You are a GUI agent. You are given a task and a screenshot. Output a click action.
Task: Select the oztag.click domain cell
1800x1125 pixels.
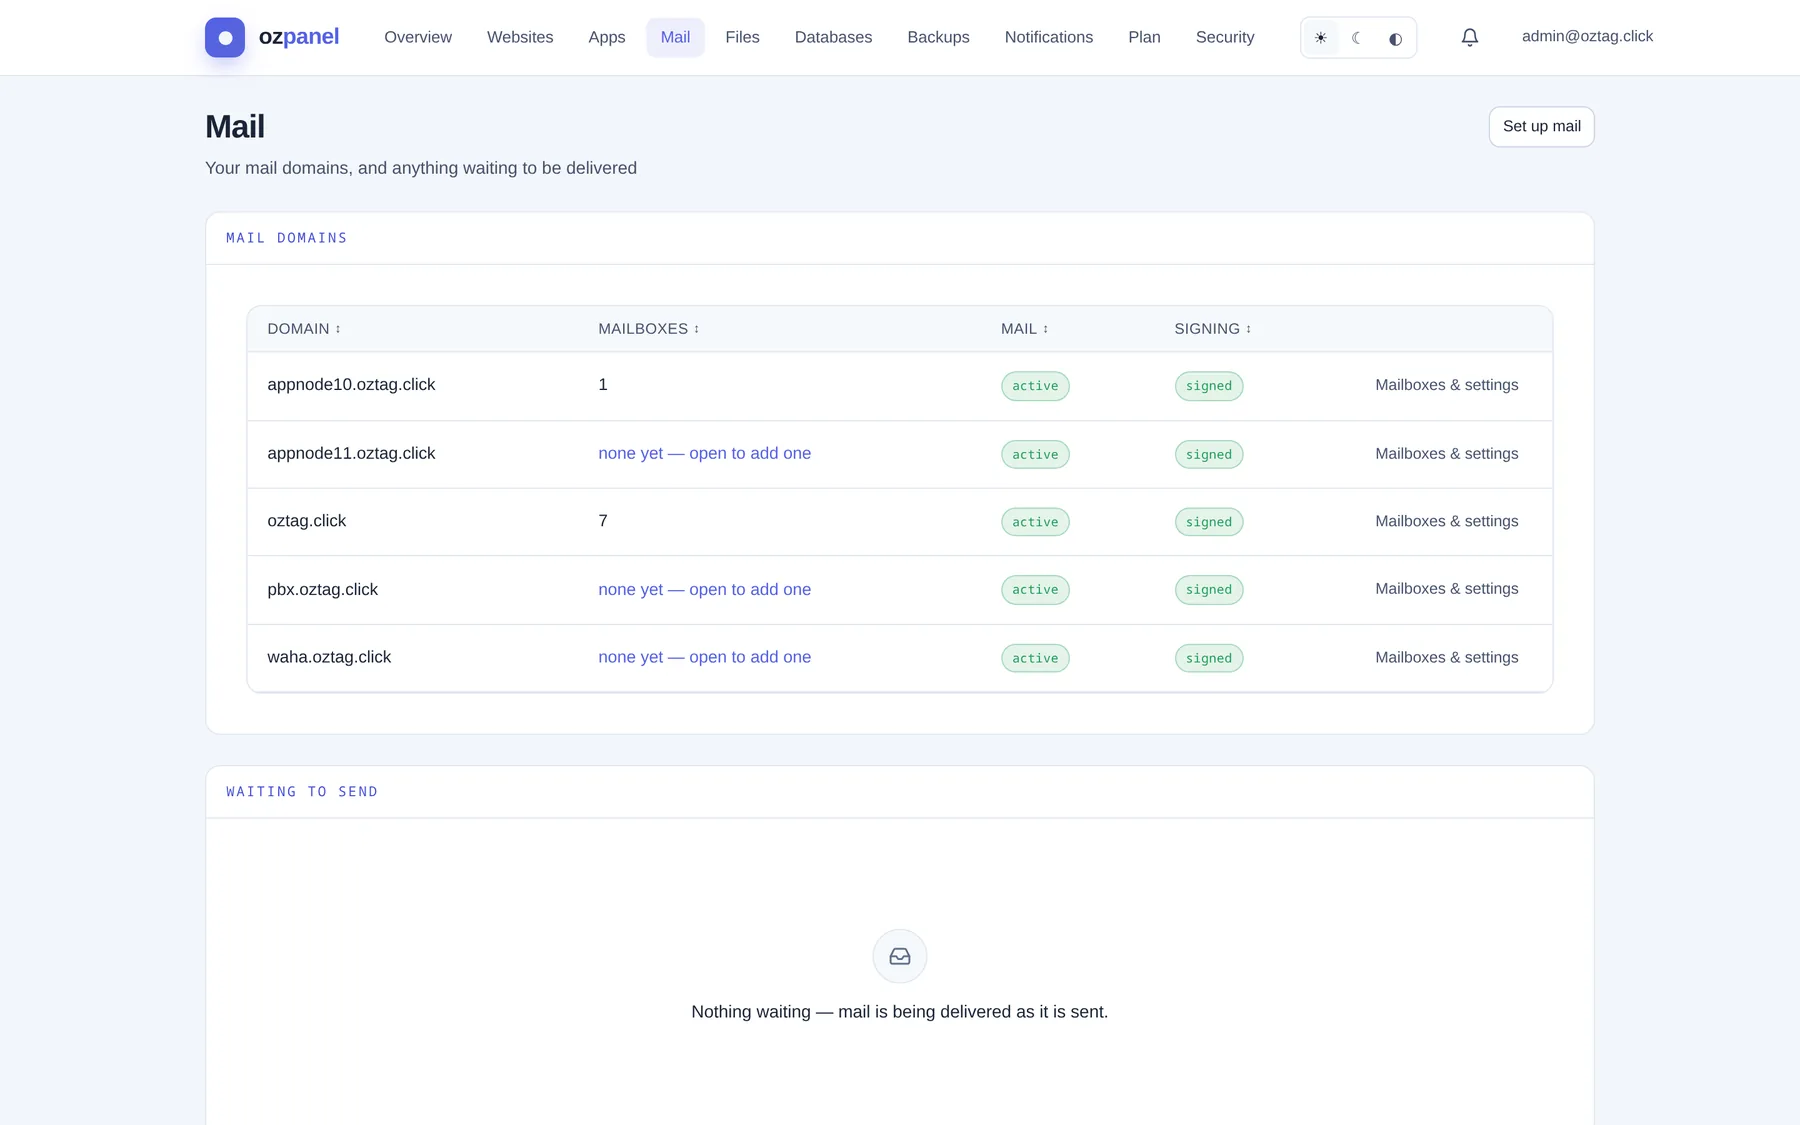306,521
